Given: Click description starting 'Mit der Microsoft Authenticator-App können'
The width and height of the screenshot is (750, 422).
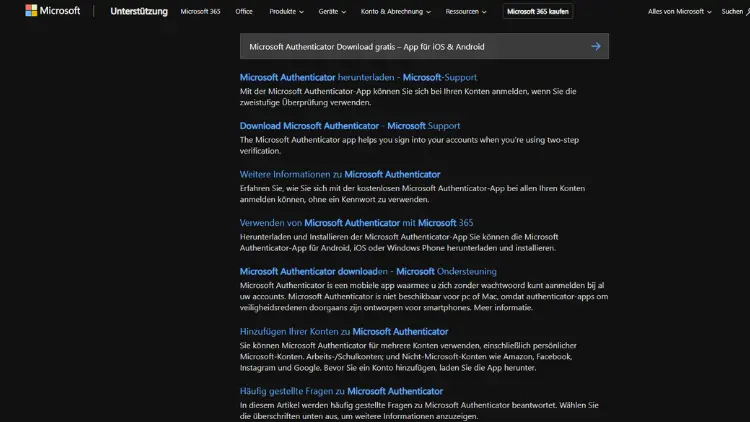Looking at the screenshot, I should pos(408,97).
